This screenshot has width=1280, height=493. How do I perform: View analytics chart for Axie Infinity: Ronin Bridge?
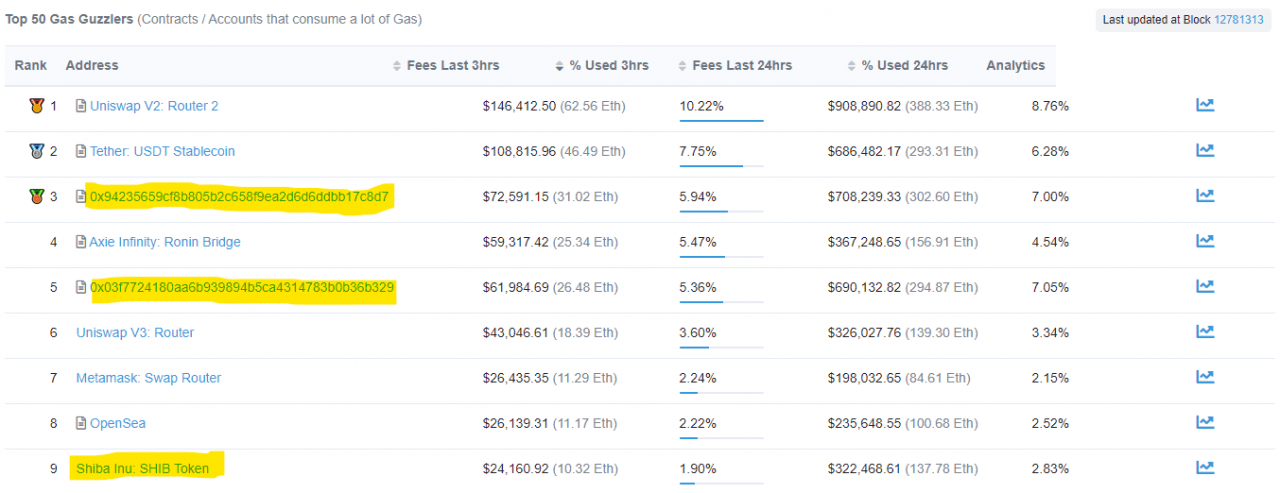(x=1205, y=241)
